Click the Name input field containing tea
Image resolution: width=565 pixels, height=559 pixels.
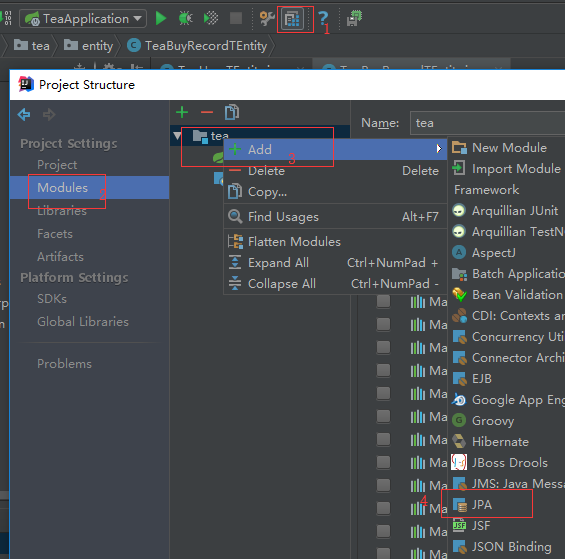[x=487, y=123]
